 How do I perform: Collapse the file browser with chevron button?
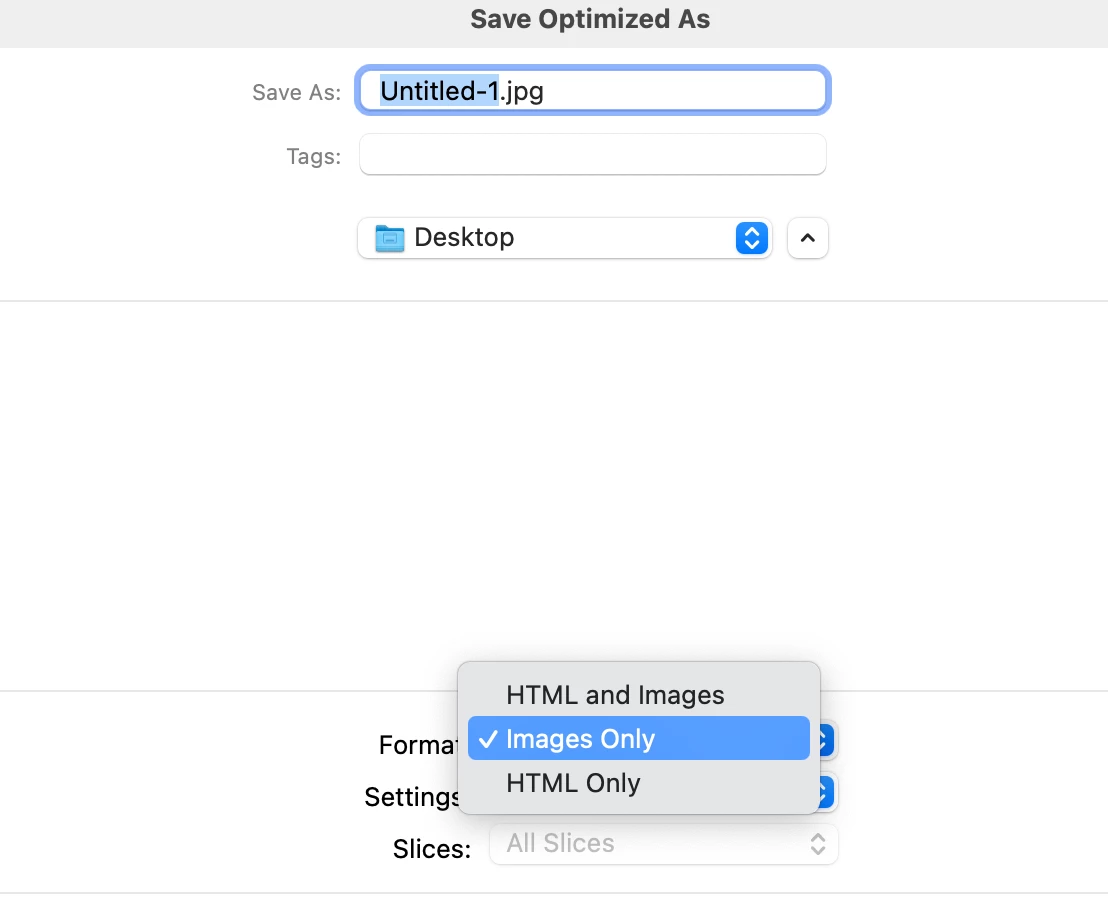click(808, 238)
